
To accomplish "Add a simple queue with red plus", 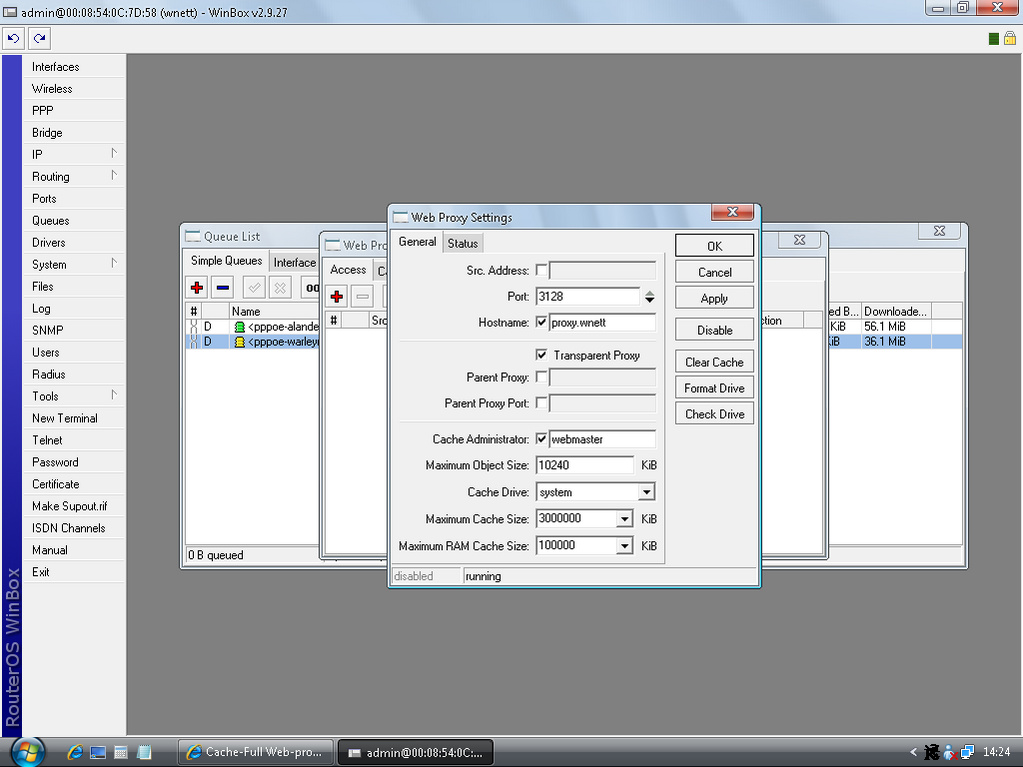I will [x=197, y=287].
